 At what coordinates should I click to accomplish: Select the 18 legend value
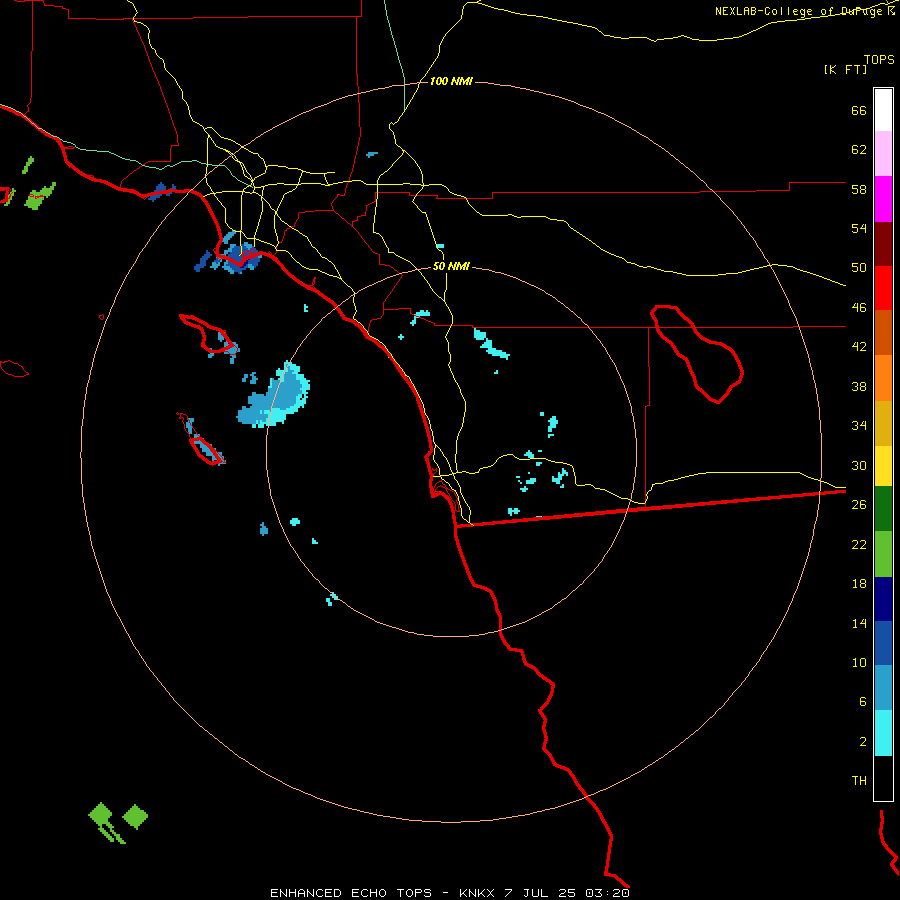coord(859,584)
